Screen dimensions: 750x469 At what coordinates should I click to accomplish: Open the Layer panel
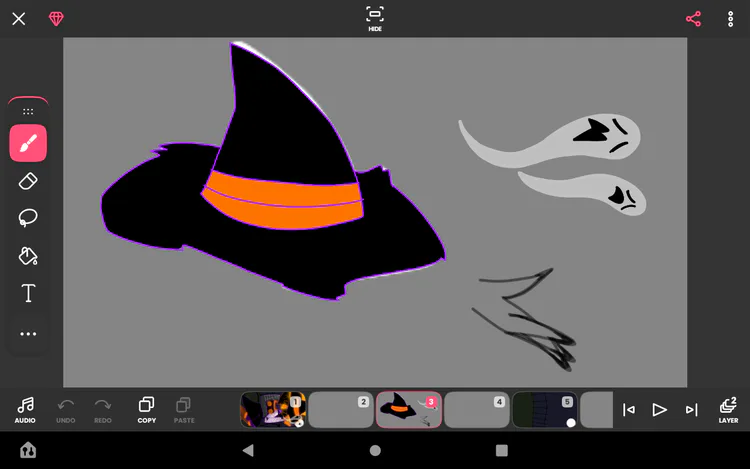tap(728, 410)
